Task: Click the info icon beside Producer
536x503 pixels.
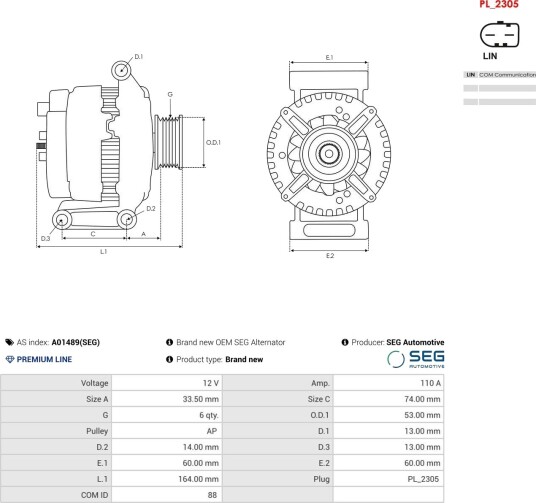Action: tap(345, 342)
